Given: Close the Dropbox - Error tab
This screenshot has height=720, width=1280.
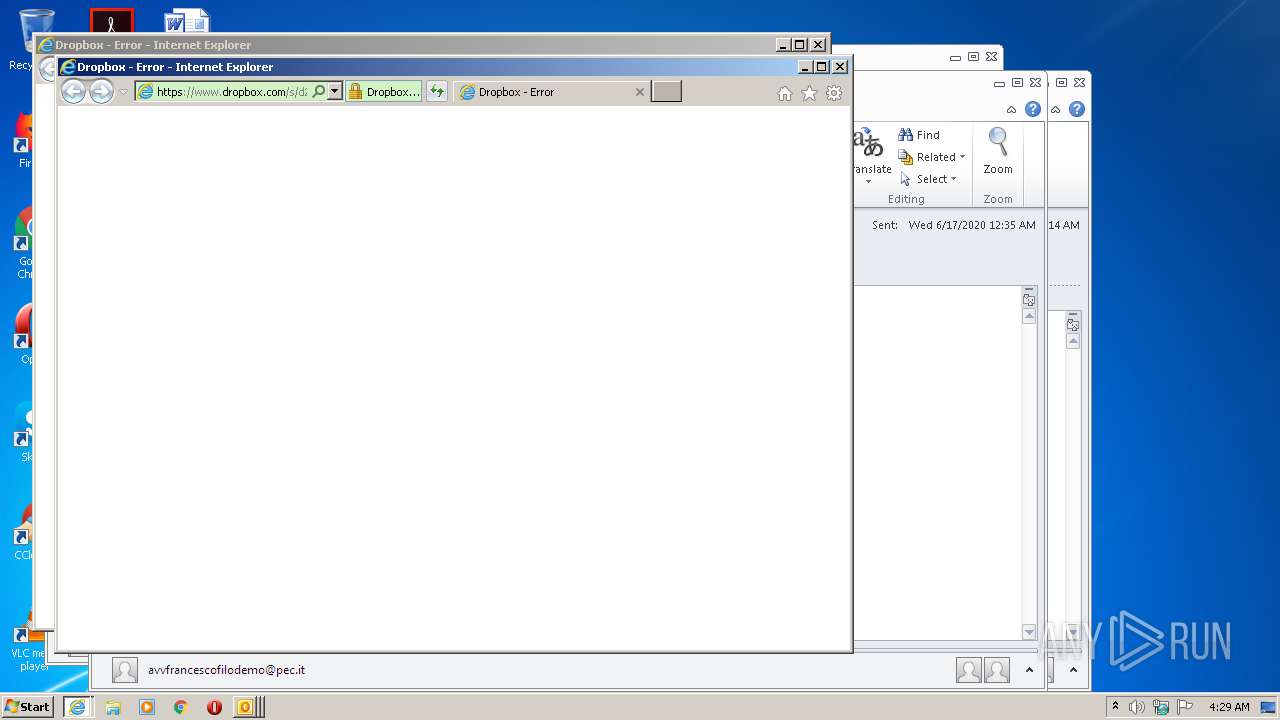Looking at the screenshot, I should [x=640, y=92].
